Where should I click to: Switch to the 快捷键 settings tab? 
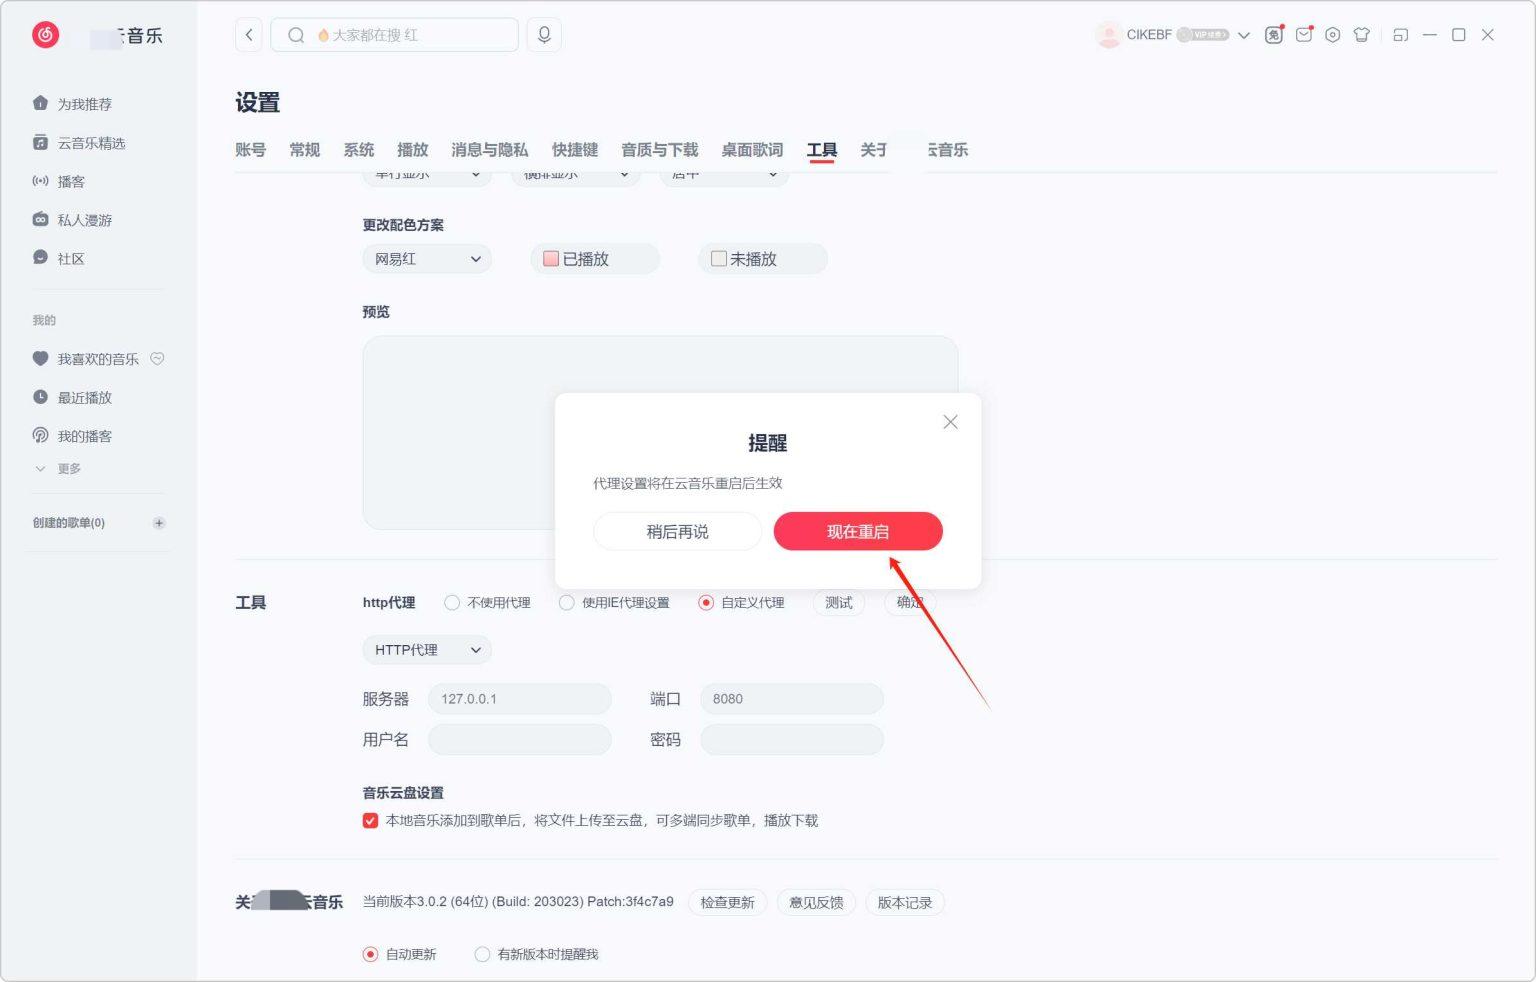coord(575,150)
